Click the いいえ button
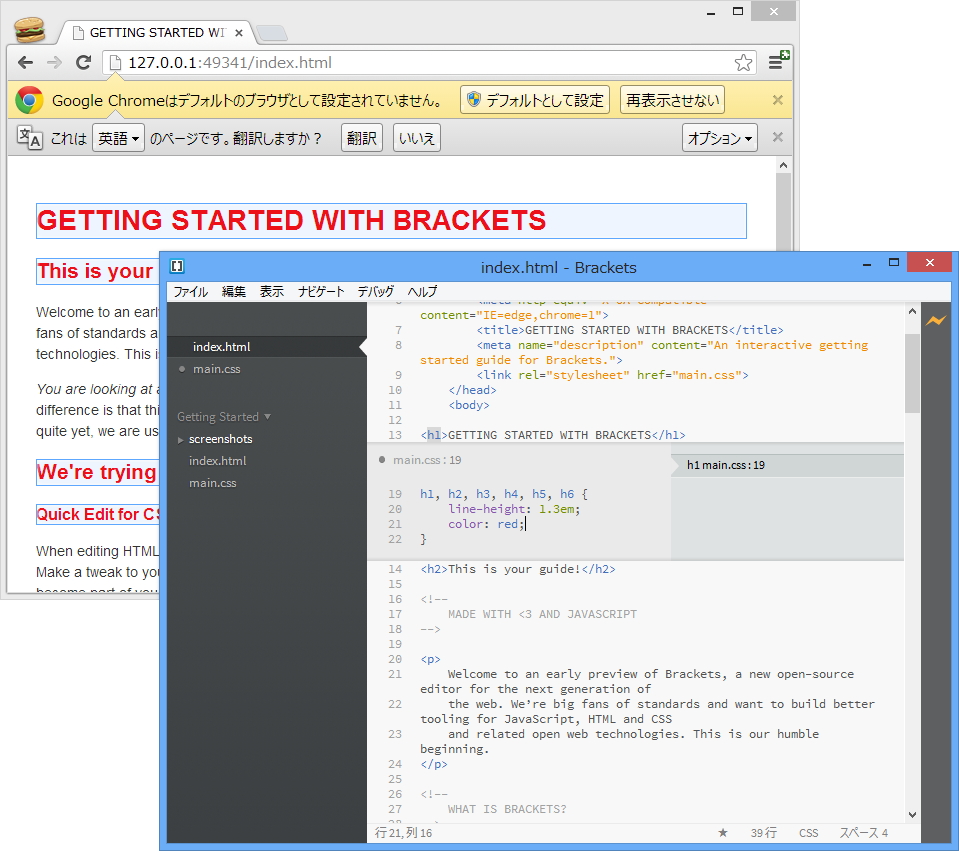959x851 pixels. [x=416, y=138]
